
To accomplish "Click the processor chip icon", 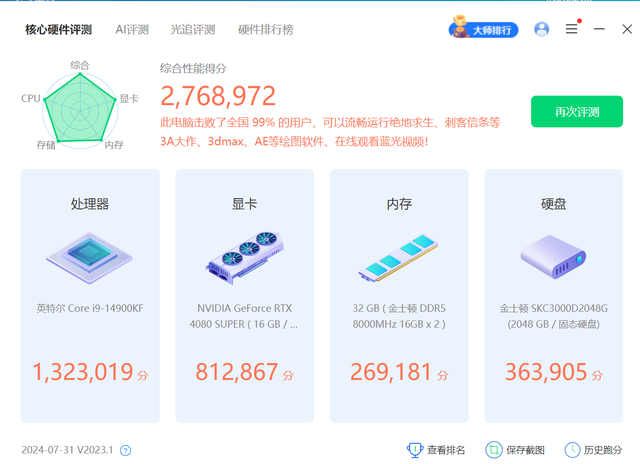I will (89, 258).
